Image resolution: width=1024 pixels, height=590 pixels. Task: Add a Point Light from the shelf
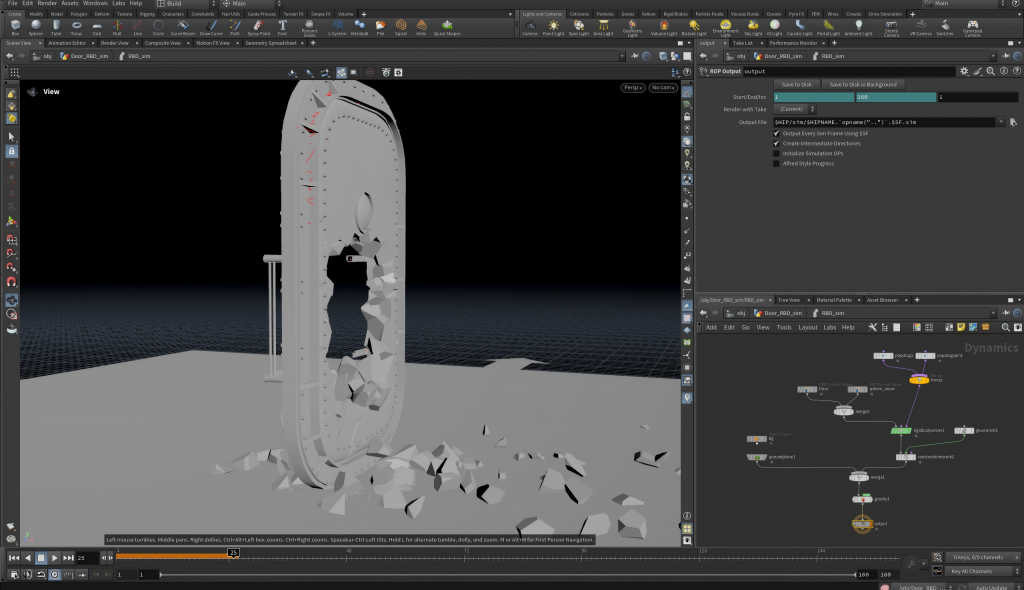[553, 27]
